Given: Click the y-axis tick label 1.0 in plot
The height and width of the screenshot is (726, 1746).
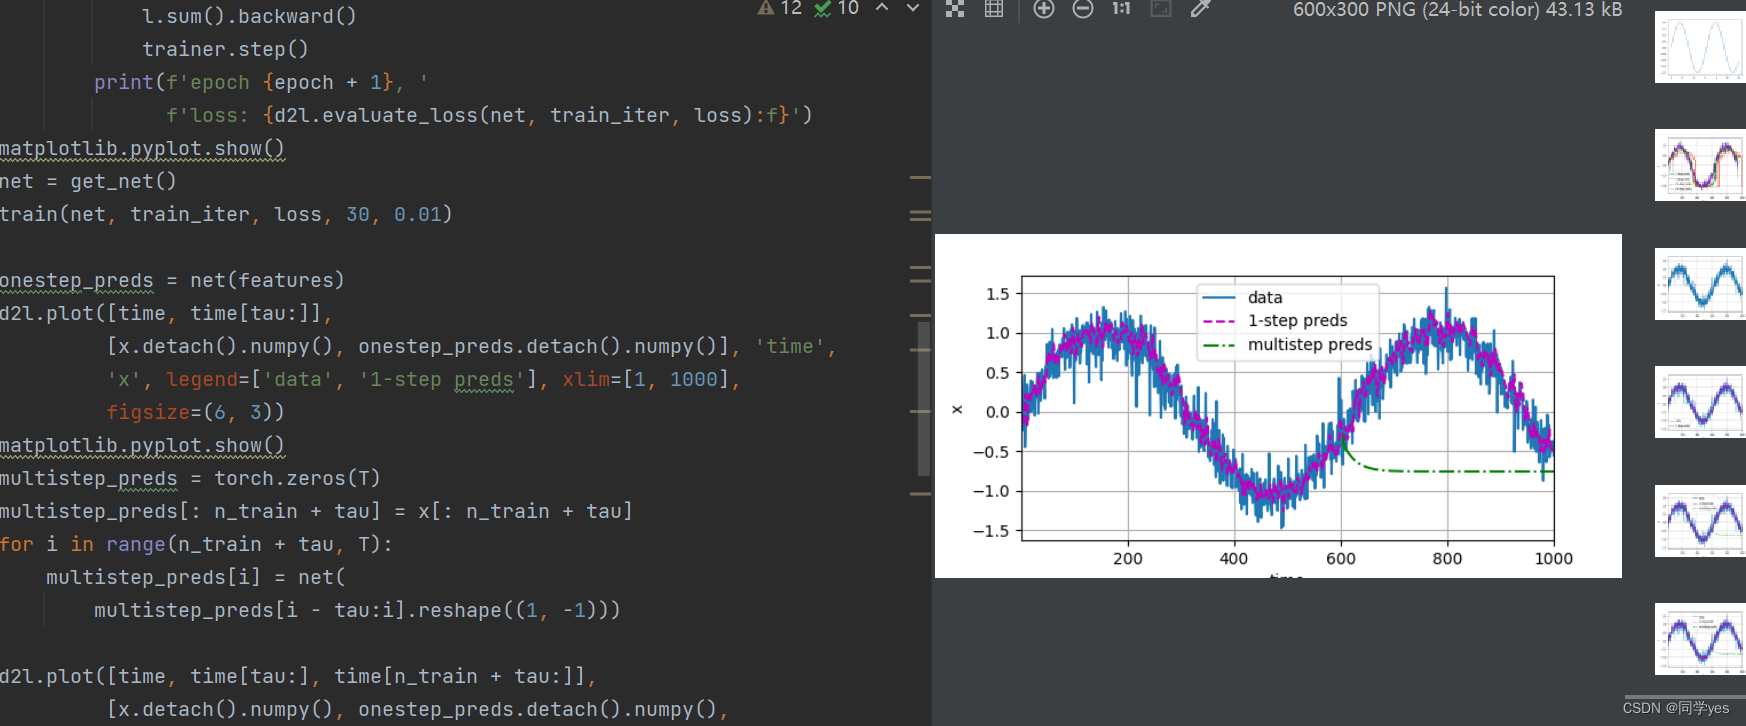Looking at the screenshot, I should 997,333.
